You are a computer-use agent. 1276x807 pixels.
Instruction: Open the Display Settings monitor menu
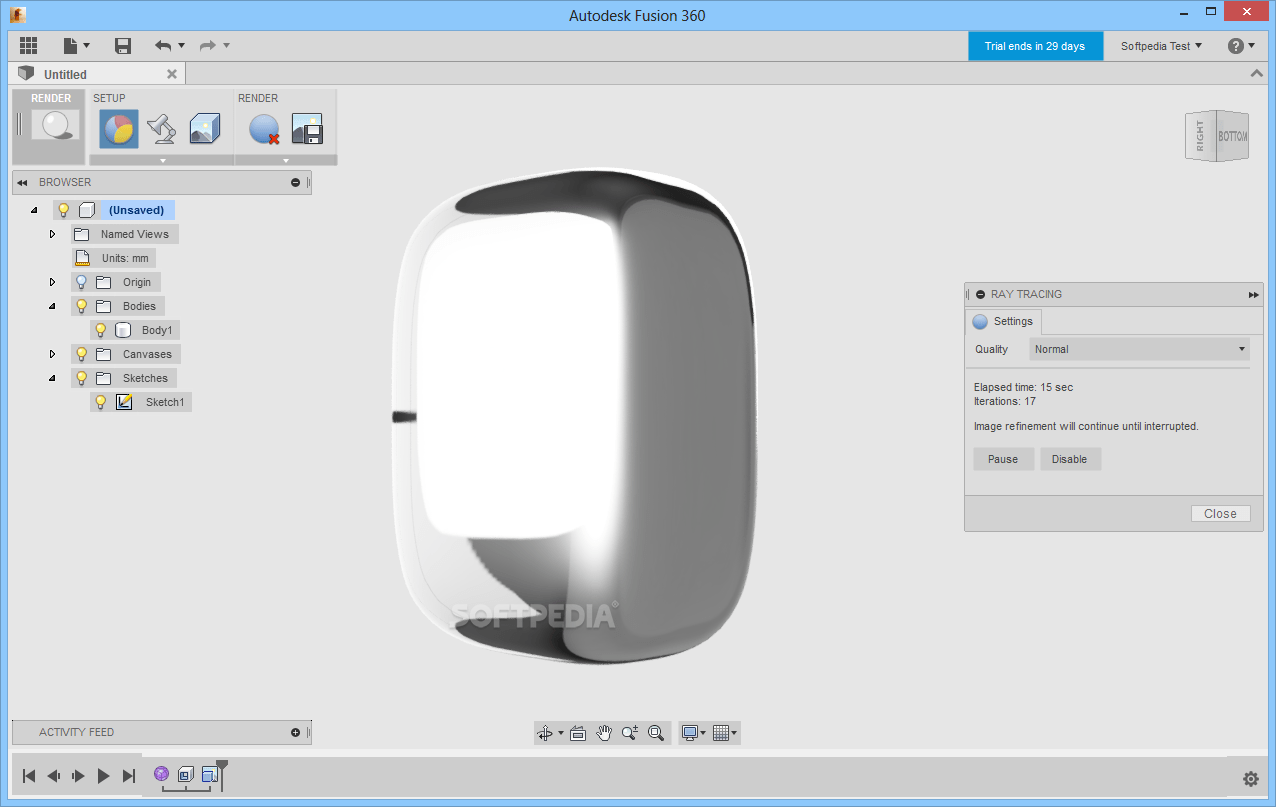[693, 733]
